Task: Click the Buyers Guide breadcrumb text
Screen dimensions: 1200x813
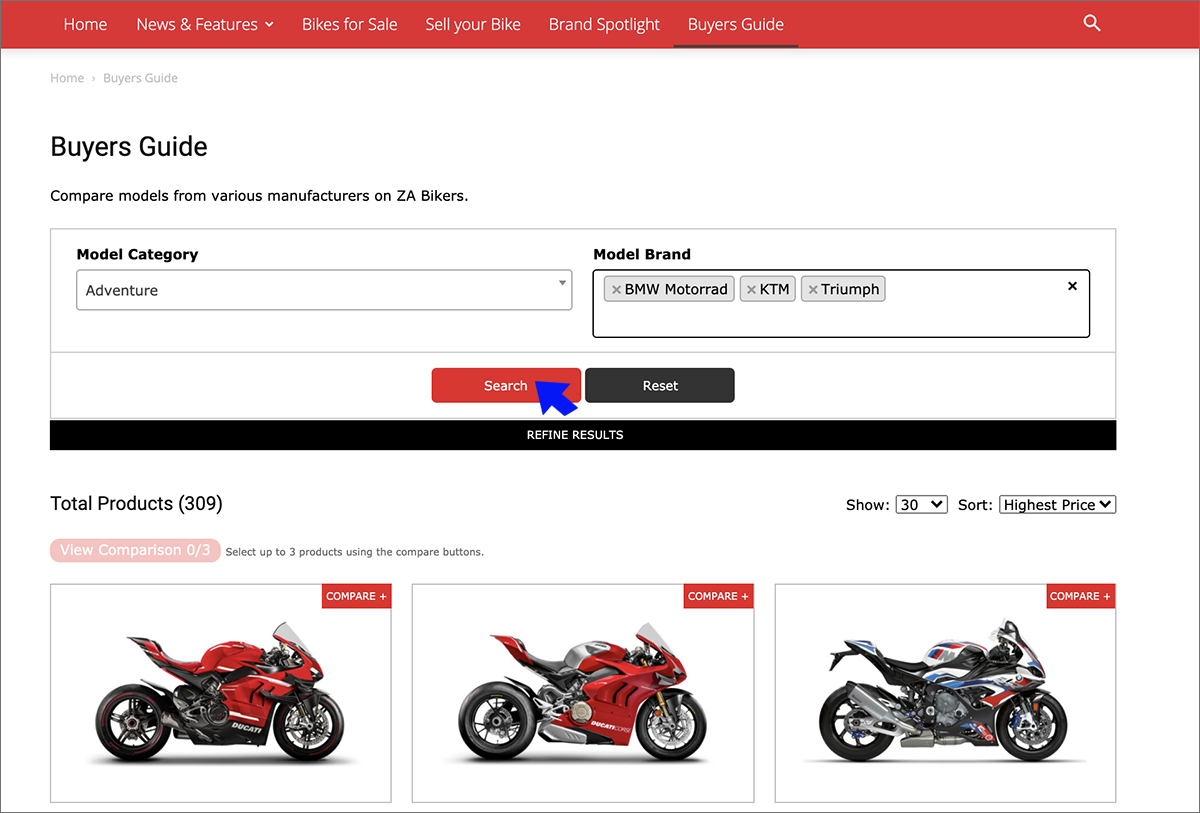Action: (140, 78)
